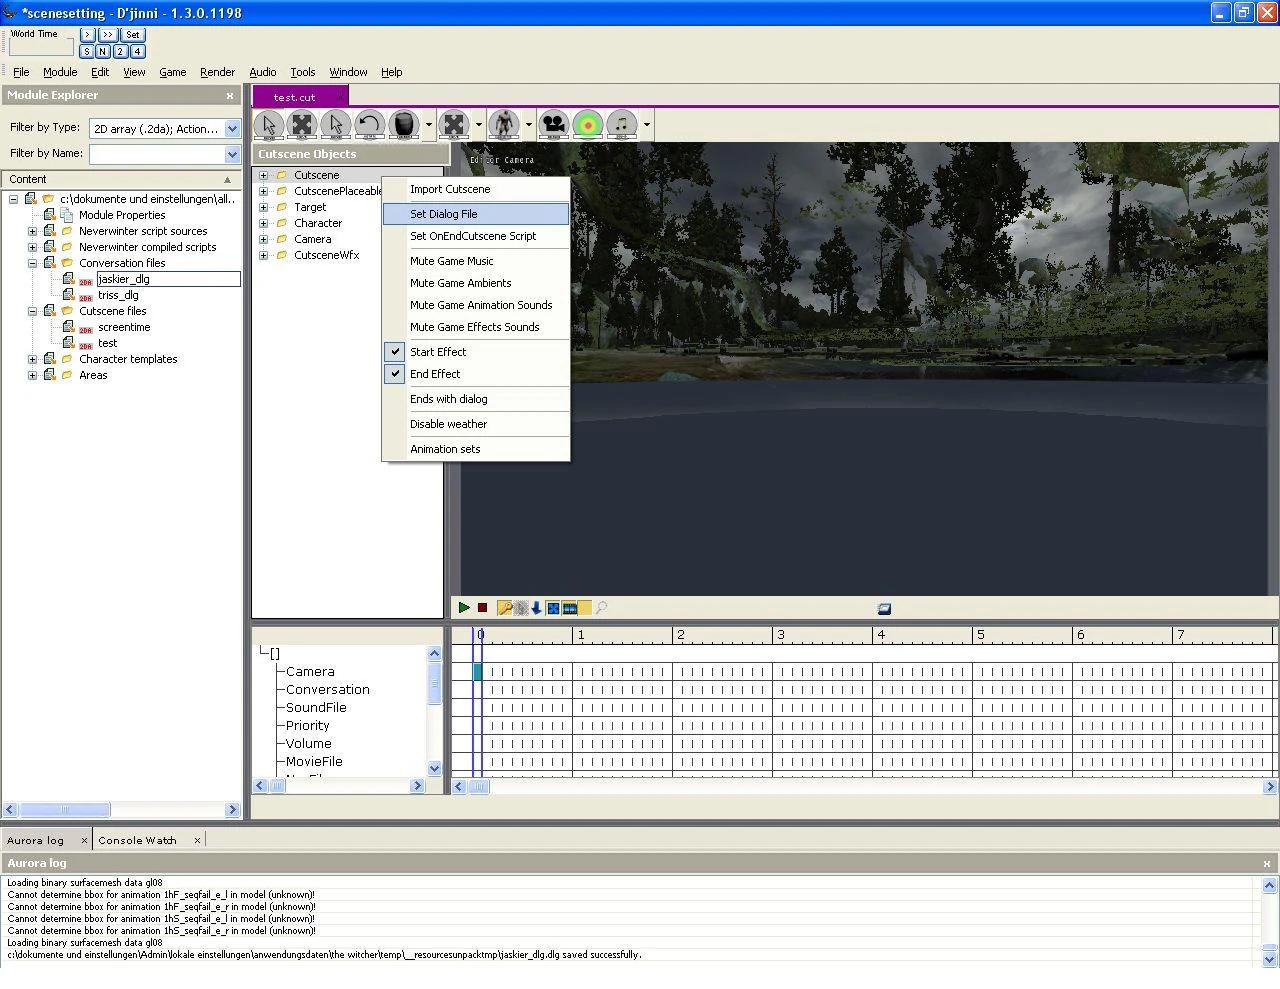The height and width of the screenshot is (989, 1280).
Task: Expand the Character templates tree node
Action: pyautogui.click(x=32, y=359)
